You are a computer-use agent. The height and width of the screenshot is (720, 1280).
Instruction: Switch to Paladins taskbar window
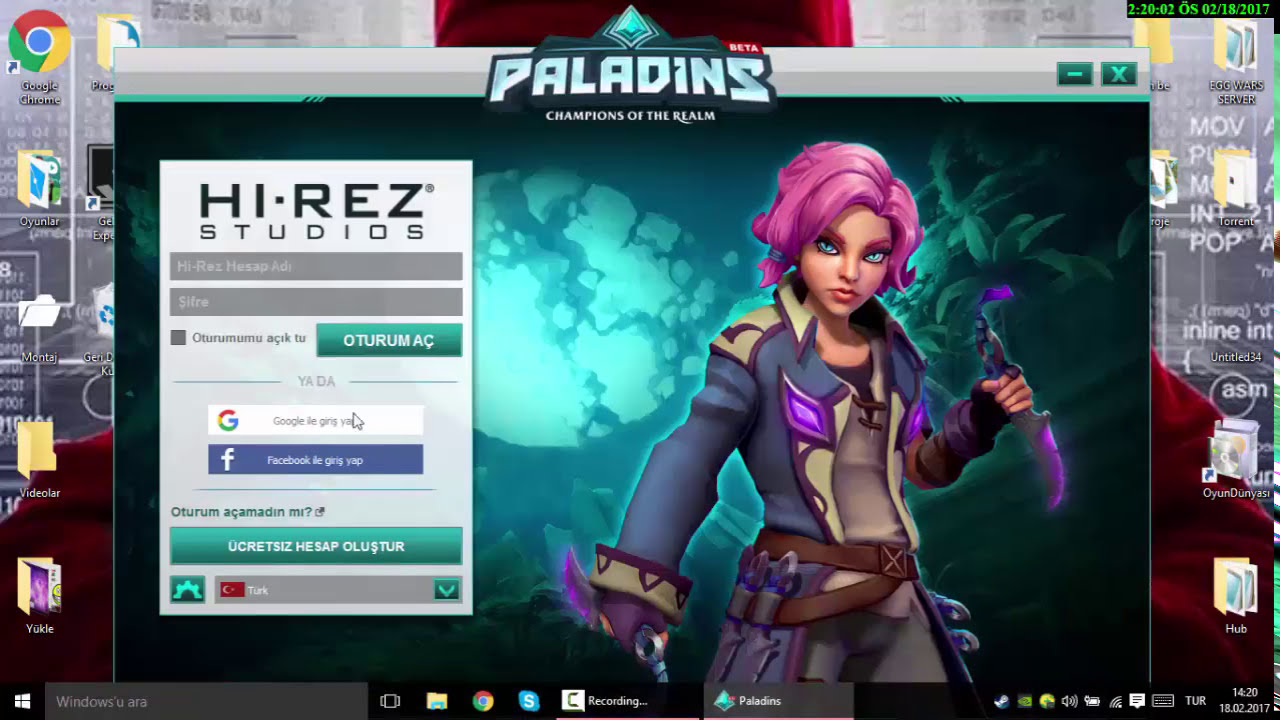pyautogui.click(x=779, y=701)
